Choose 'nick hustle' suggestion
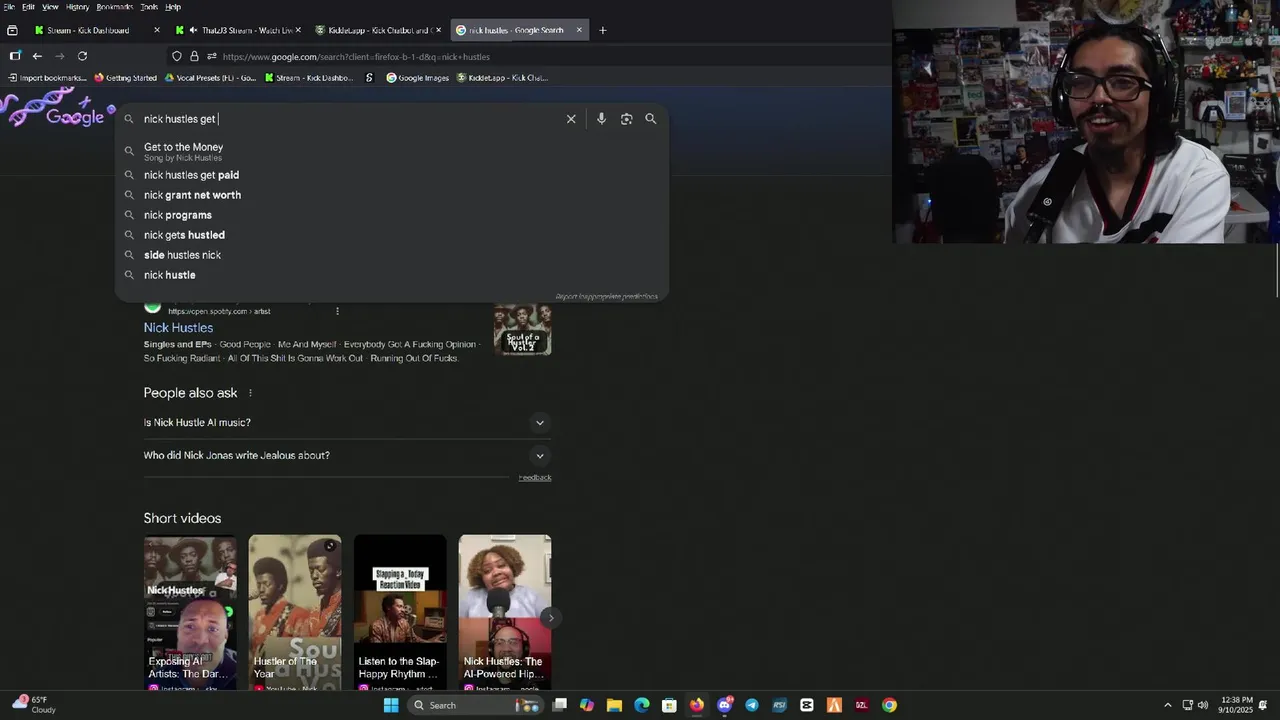1280x720 pixels. [x=392, y=275]
